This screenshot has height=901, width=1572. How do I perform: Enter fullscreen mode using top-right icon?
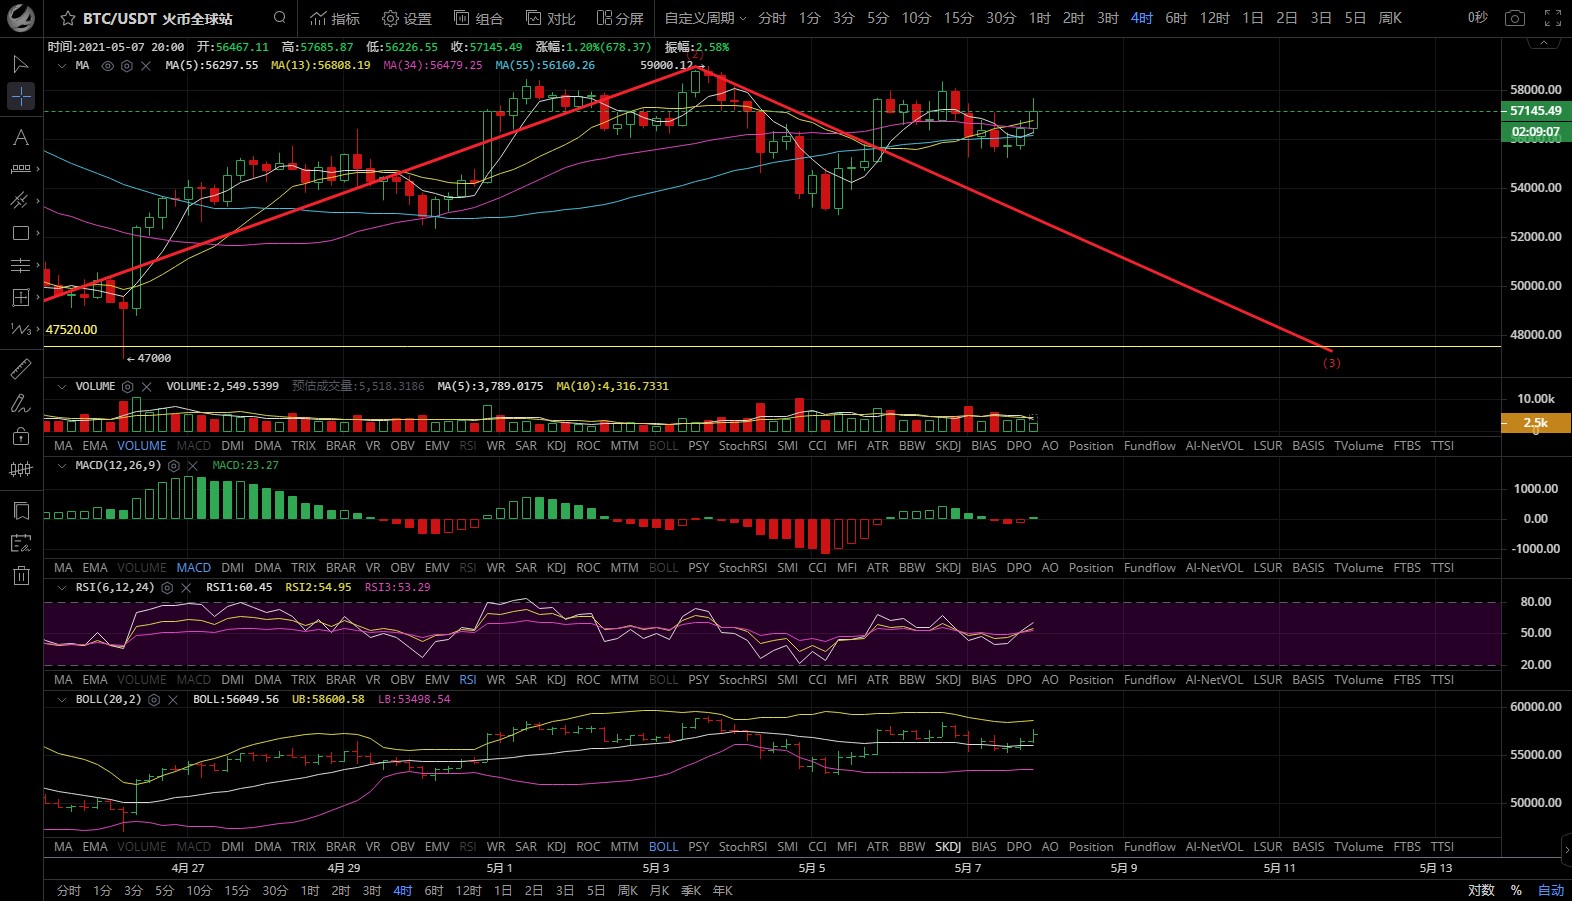[x=1552, y=18]
